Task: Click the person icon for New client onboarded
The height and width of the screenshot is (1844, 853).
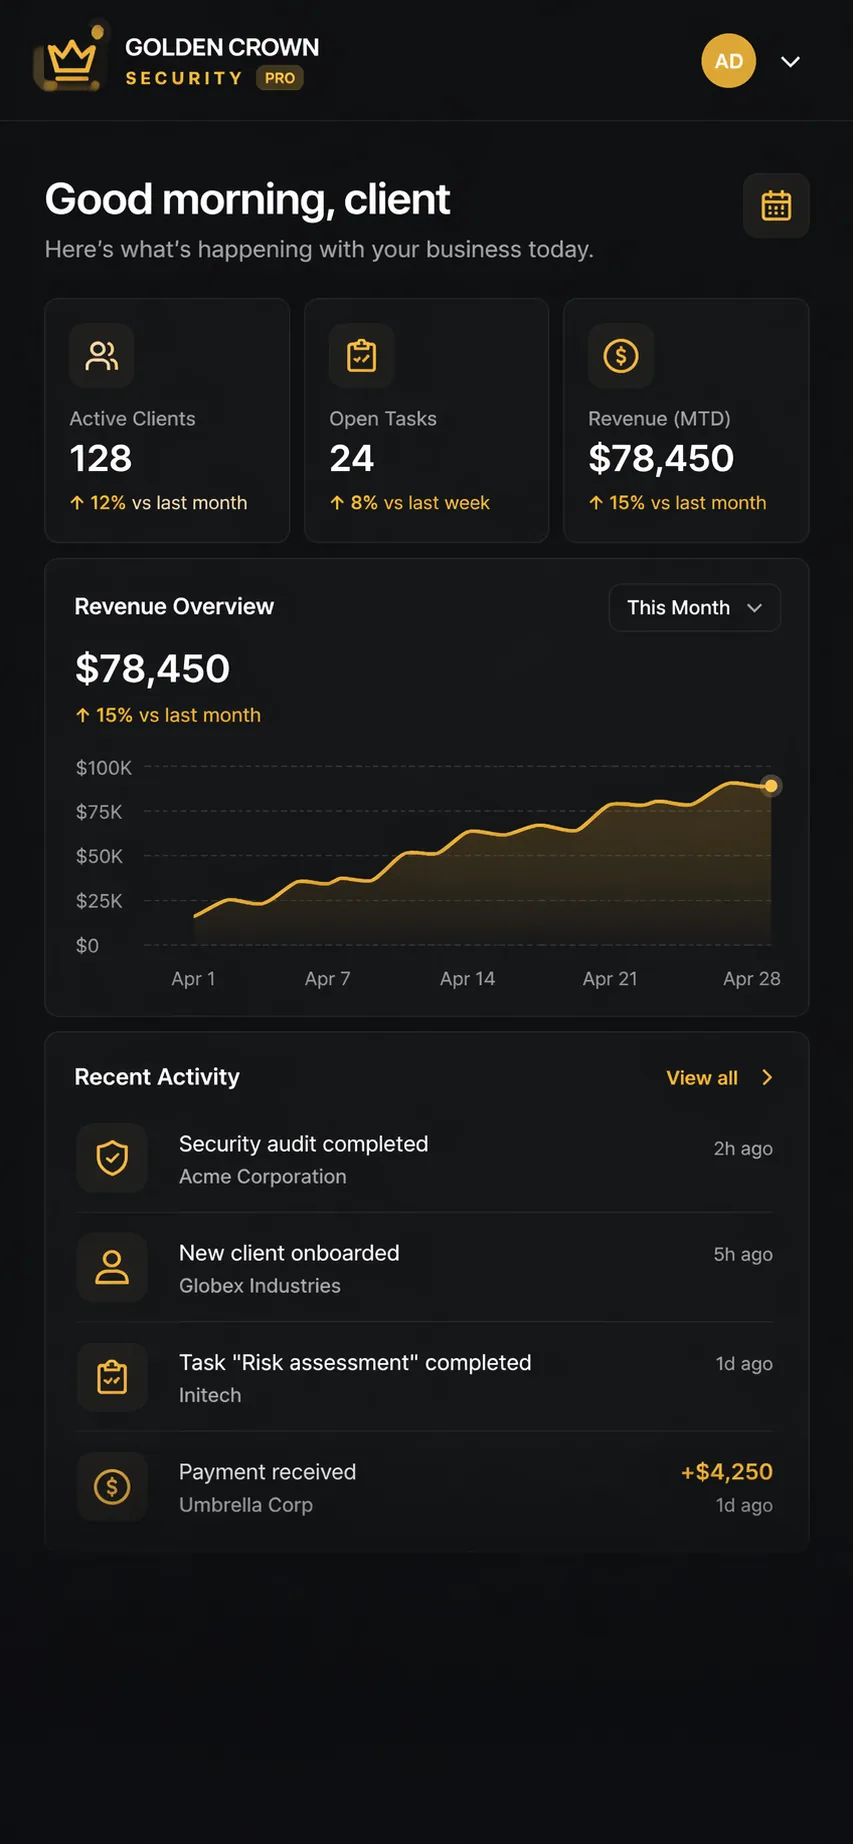Action: coord(112,1267)
